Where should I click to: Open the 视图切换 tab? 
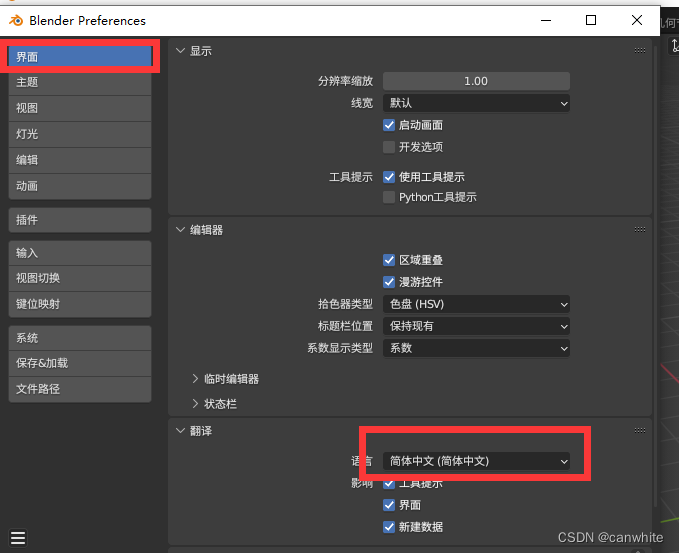(80, 278)
